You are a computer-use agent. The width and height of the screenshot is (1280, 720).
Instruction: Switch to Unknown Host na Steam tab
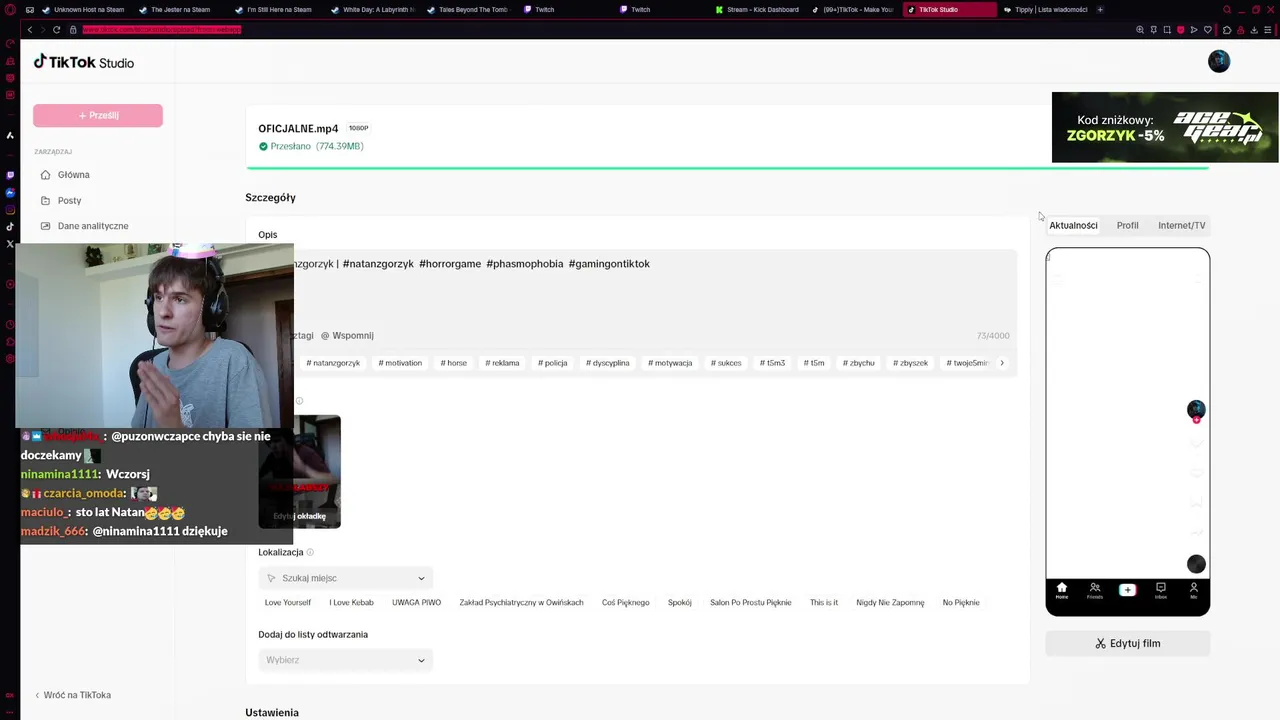pyautogui.click(x=83, y=10)
